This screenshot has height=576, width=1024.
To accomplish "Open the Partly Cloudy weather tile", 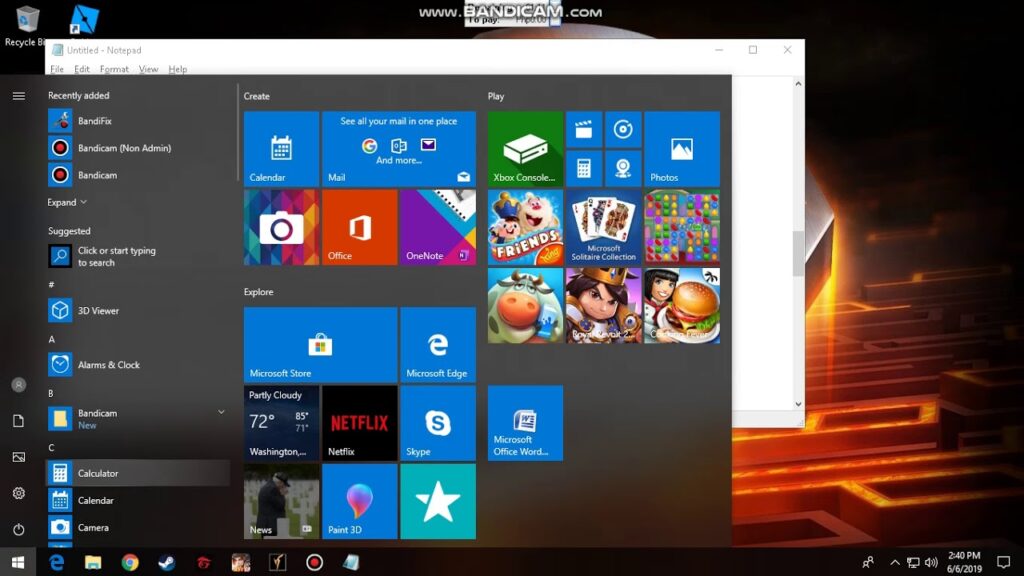I will 281,423.
